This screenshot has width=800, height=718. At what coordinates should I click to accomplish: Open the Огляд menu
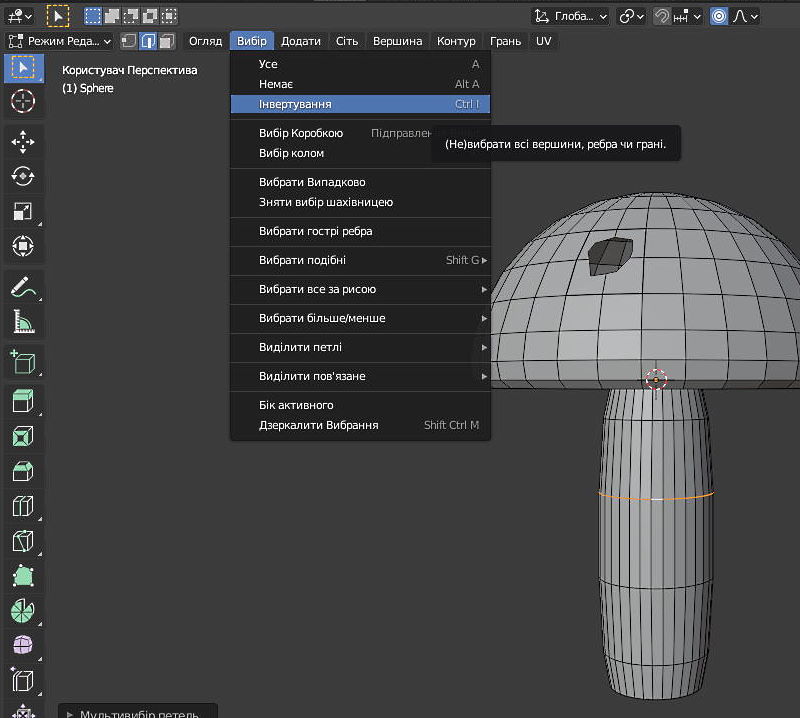[x=206, y=41]
